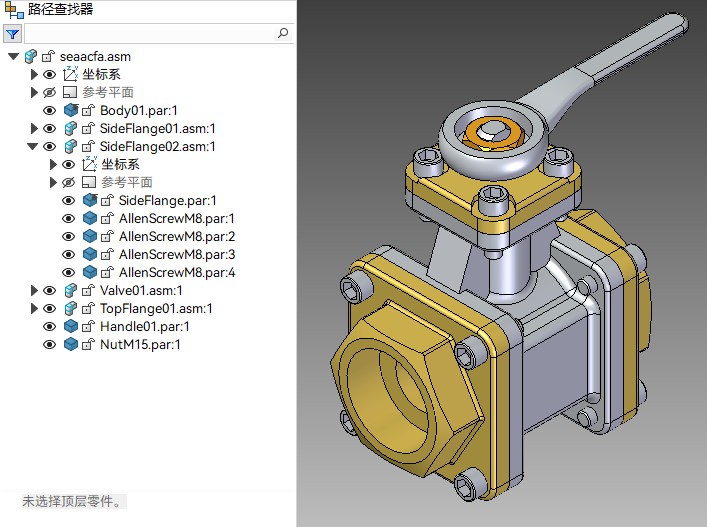Image resolution: width=707 pixels, height=527 pixels.
Task: Click the PathFinder panel title icon
Action: tap(14, 9)
